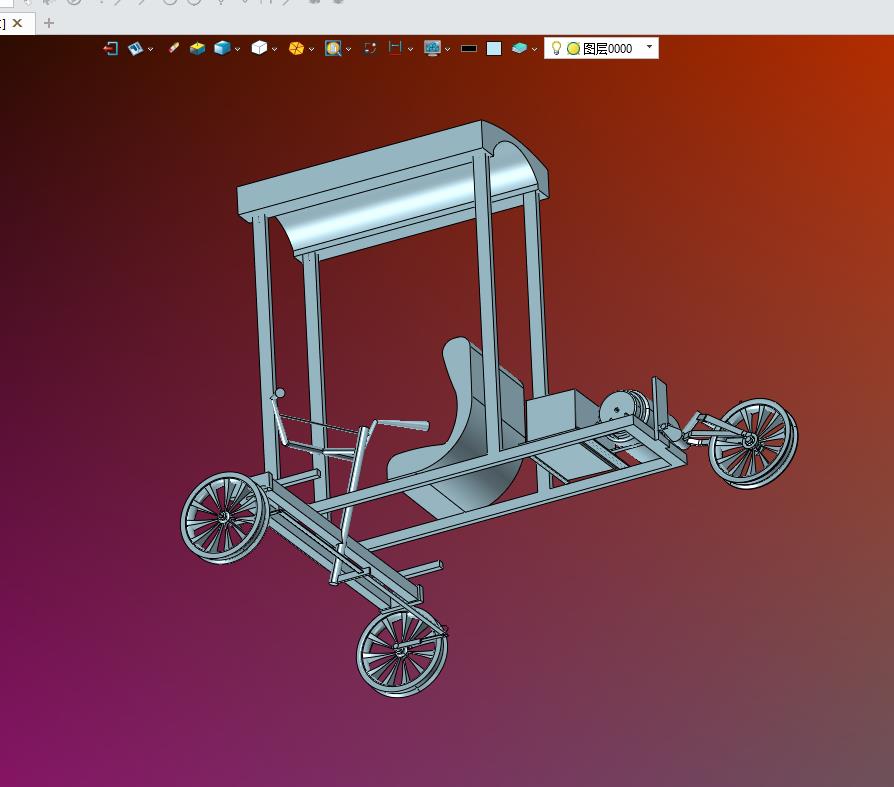
Task: Open the white cube view dropdown
Action: [x=274, y=49]
